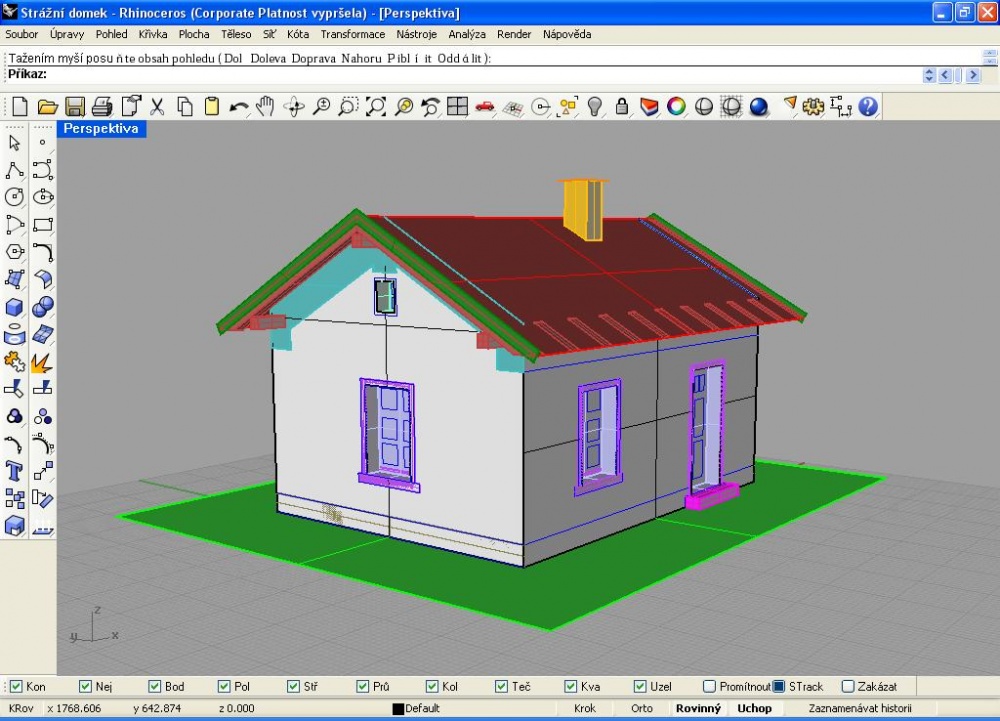Select the Box solid tool
1000x721 pixels.
15,307
